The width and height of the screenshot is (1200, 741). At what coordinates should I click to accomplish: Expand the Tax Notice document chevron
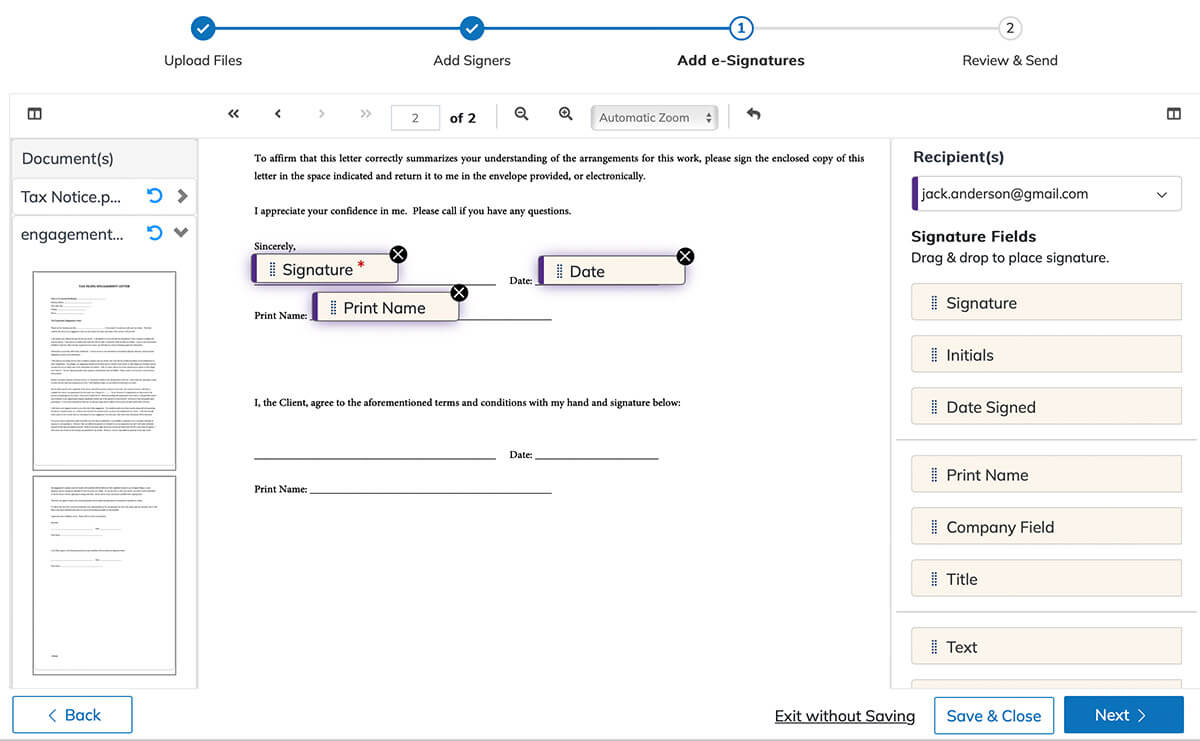[182, 196]
